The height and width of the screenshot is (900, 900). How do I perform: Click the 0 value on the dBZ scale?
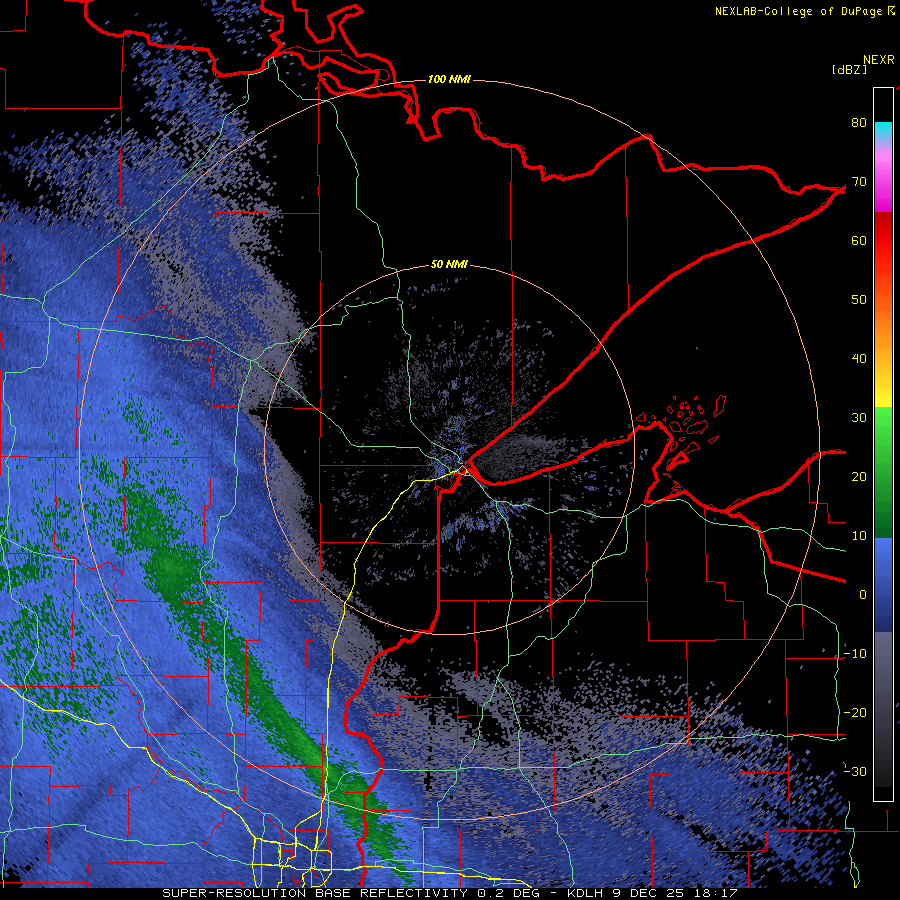point(863,595)
